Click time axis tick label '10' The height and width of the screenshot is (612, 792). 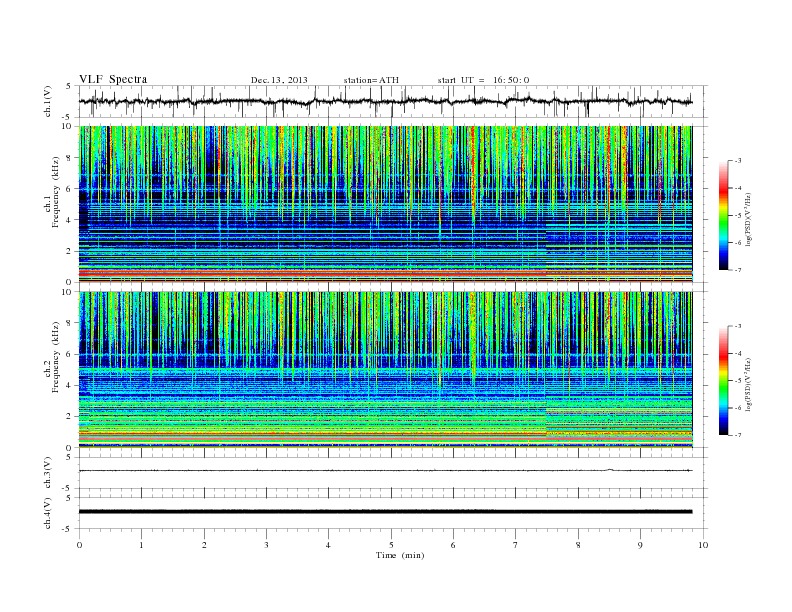click(x=703, y=545)
